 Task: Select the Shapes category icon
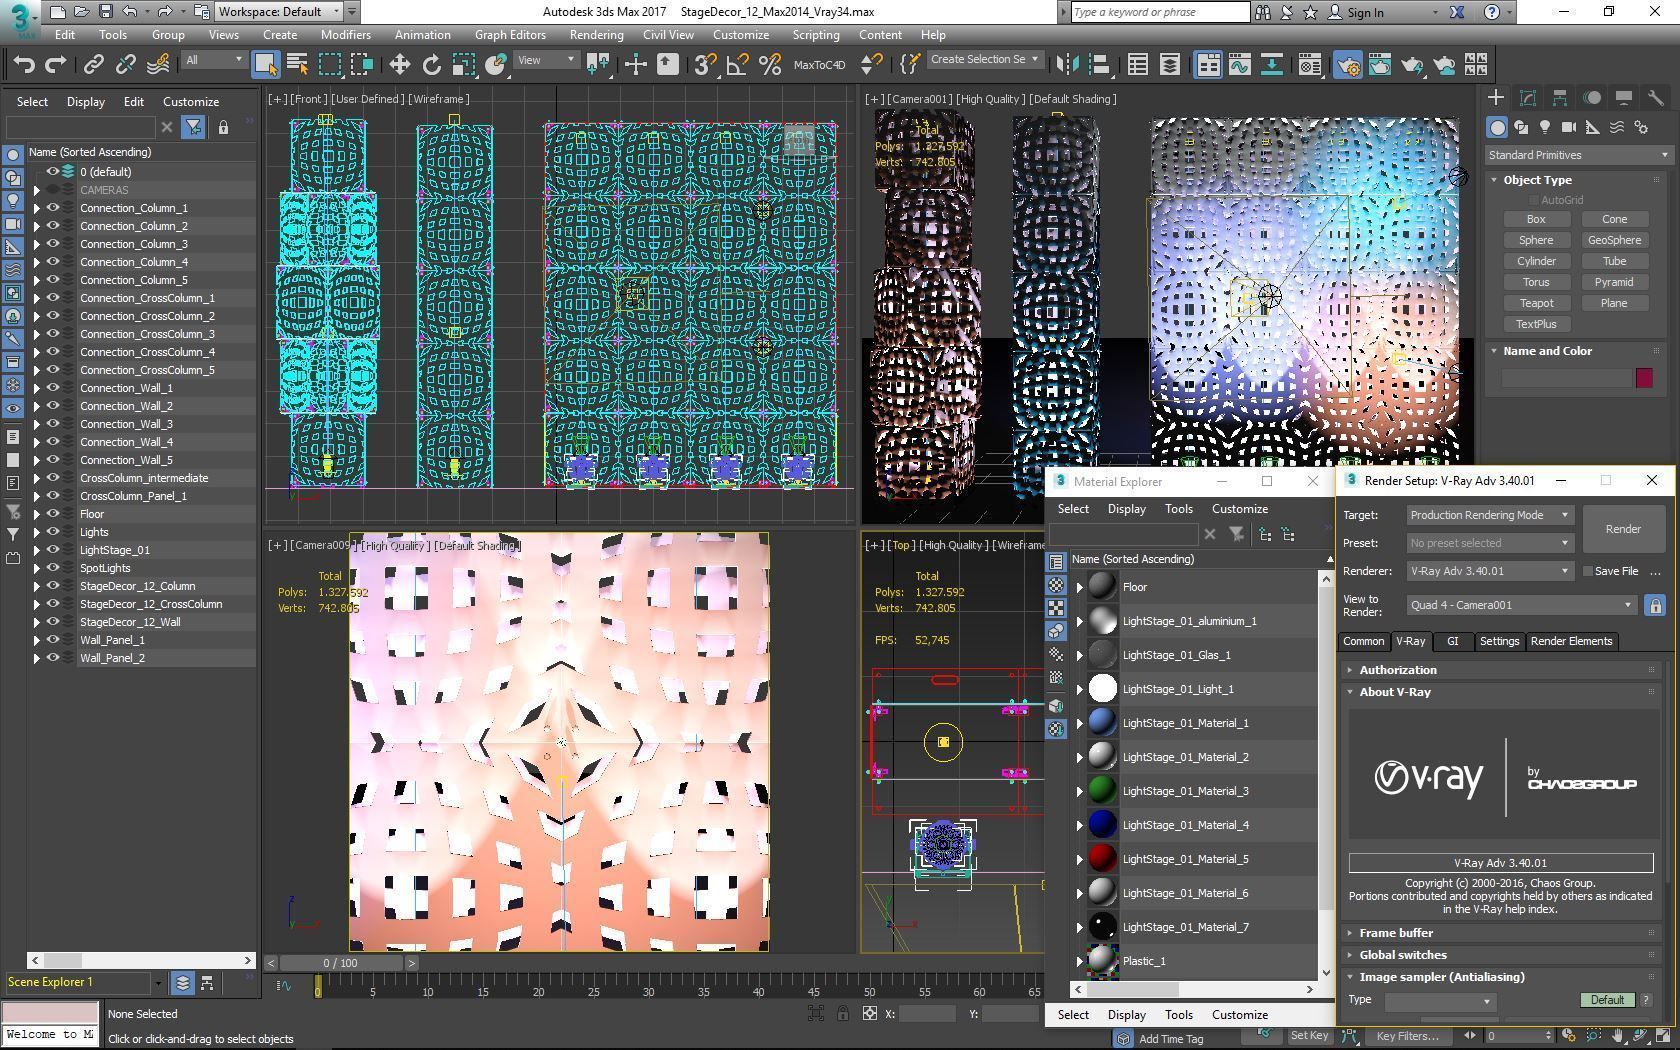[1521, 128]
